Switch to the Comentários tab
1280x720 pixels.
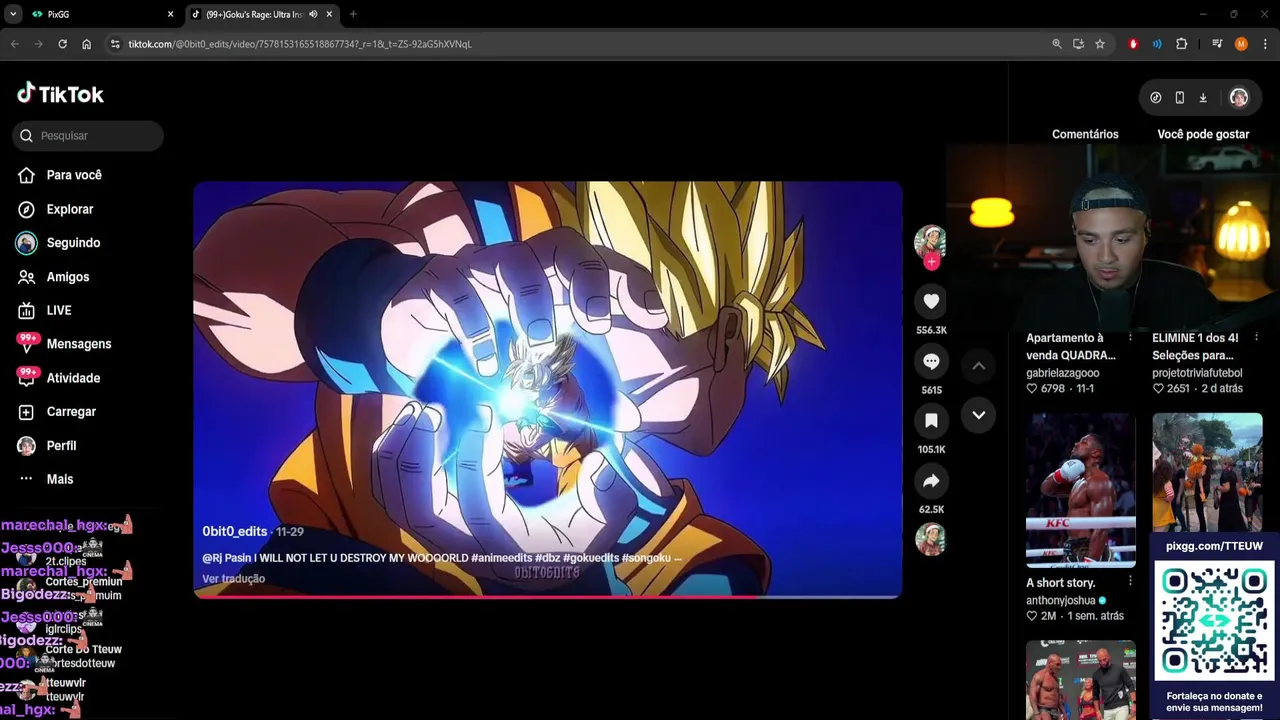[1085, 134]
